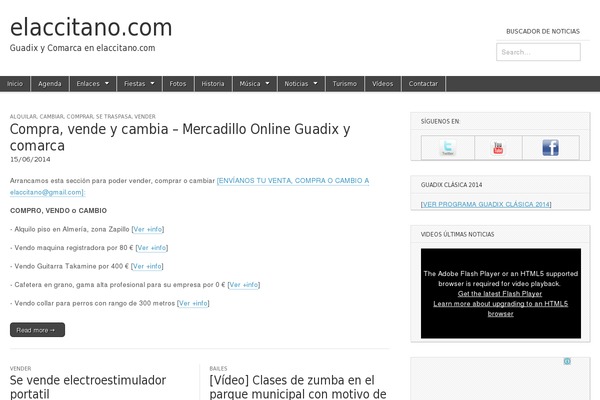Open Ver Programa Guadix Clásica 2014 link
The image size is (600, 400).
click(486, 204)
